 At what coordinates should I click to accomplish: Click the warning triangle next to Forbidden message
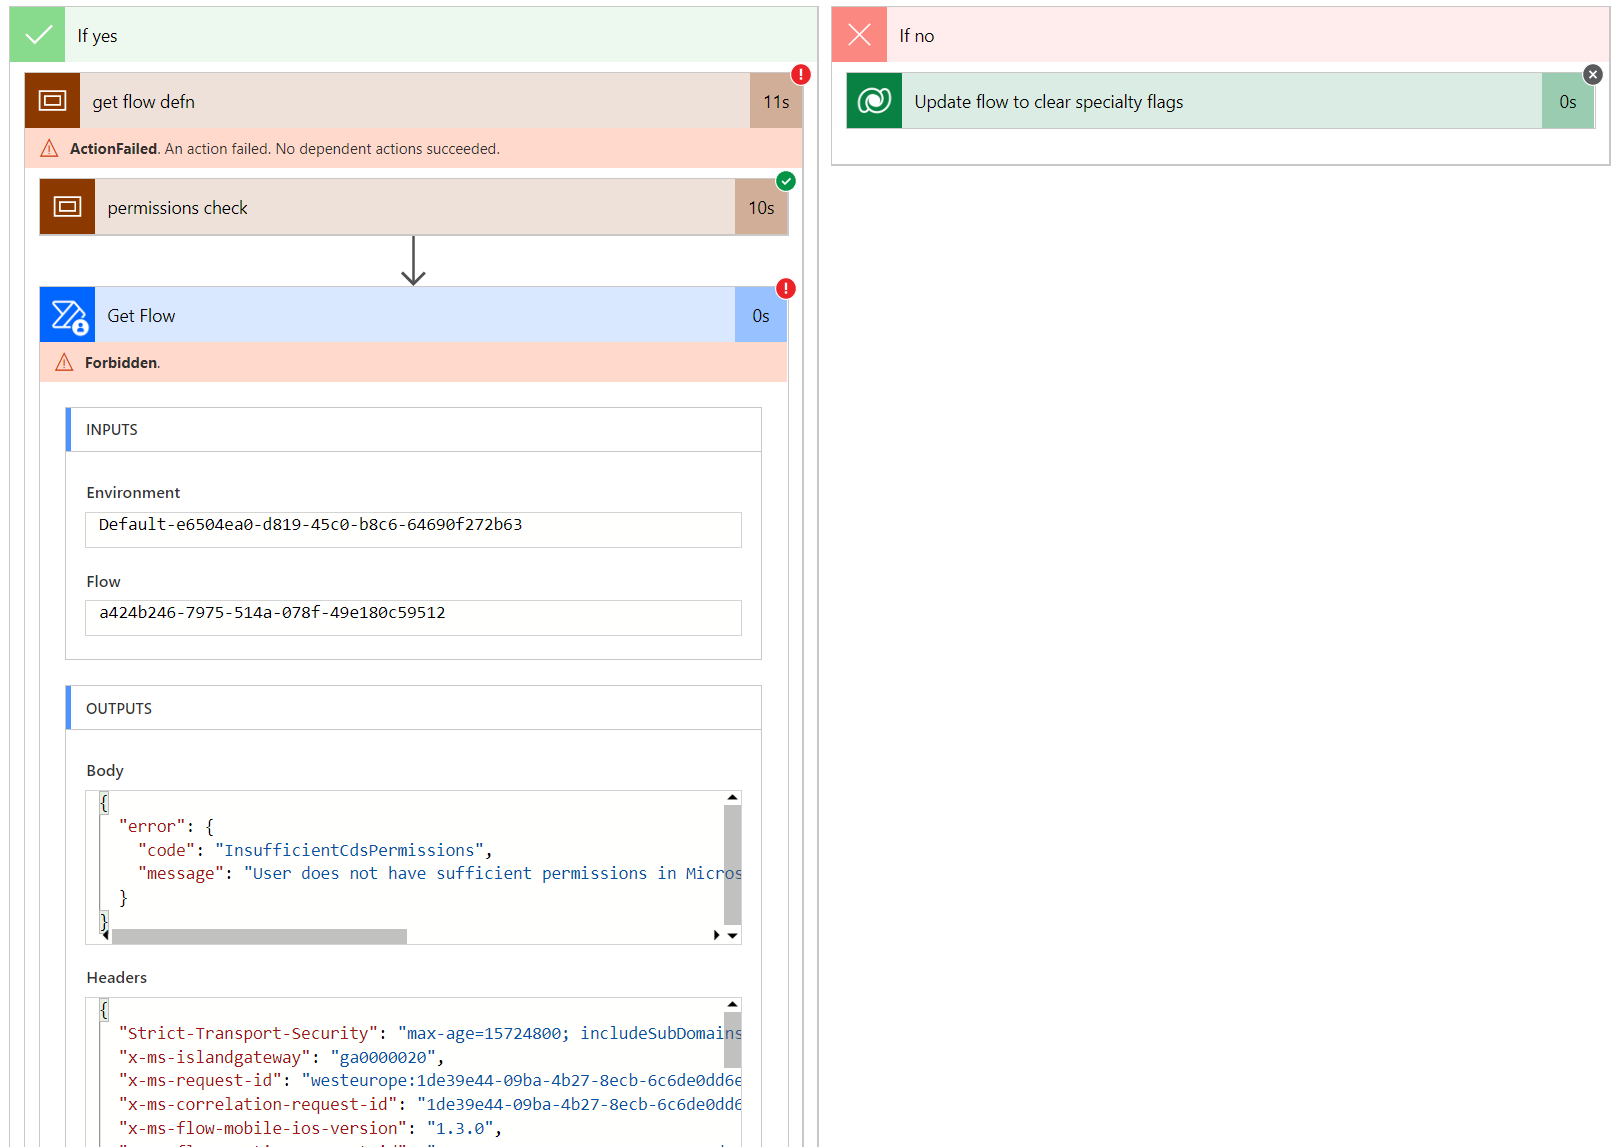tap(64, 362)
